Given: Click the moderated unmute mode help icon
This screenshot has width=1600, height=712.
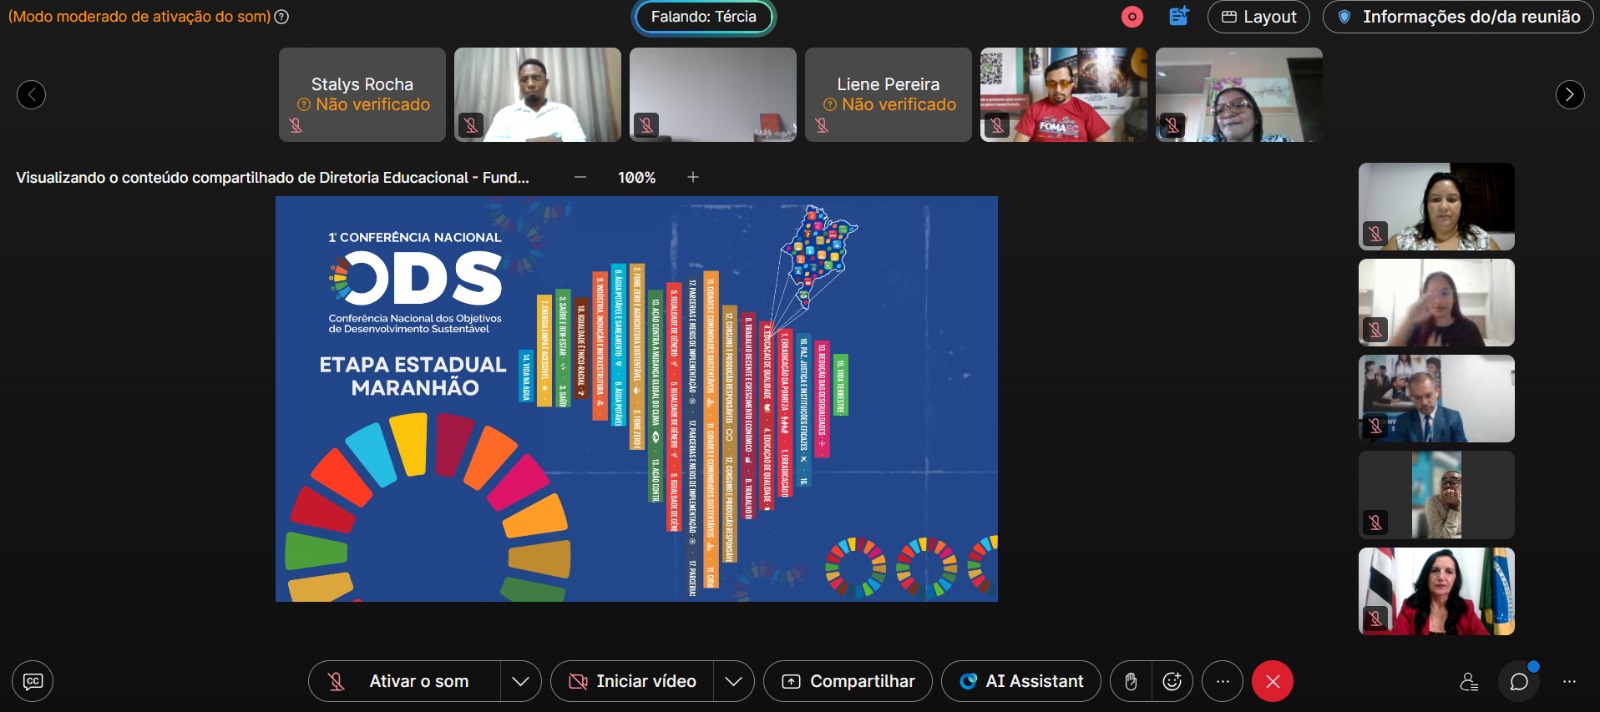Looking at the screenshot, I should [282, 17].
